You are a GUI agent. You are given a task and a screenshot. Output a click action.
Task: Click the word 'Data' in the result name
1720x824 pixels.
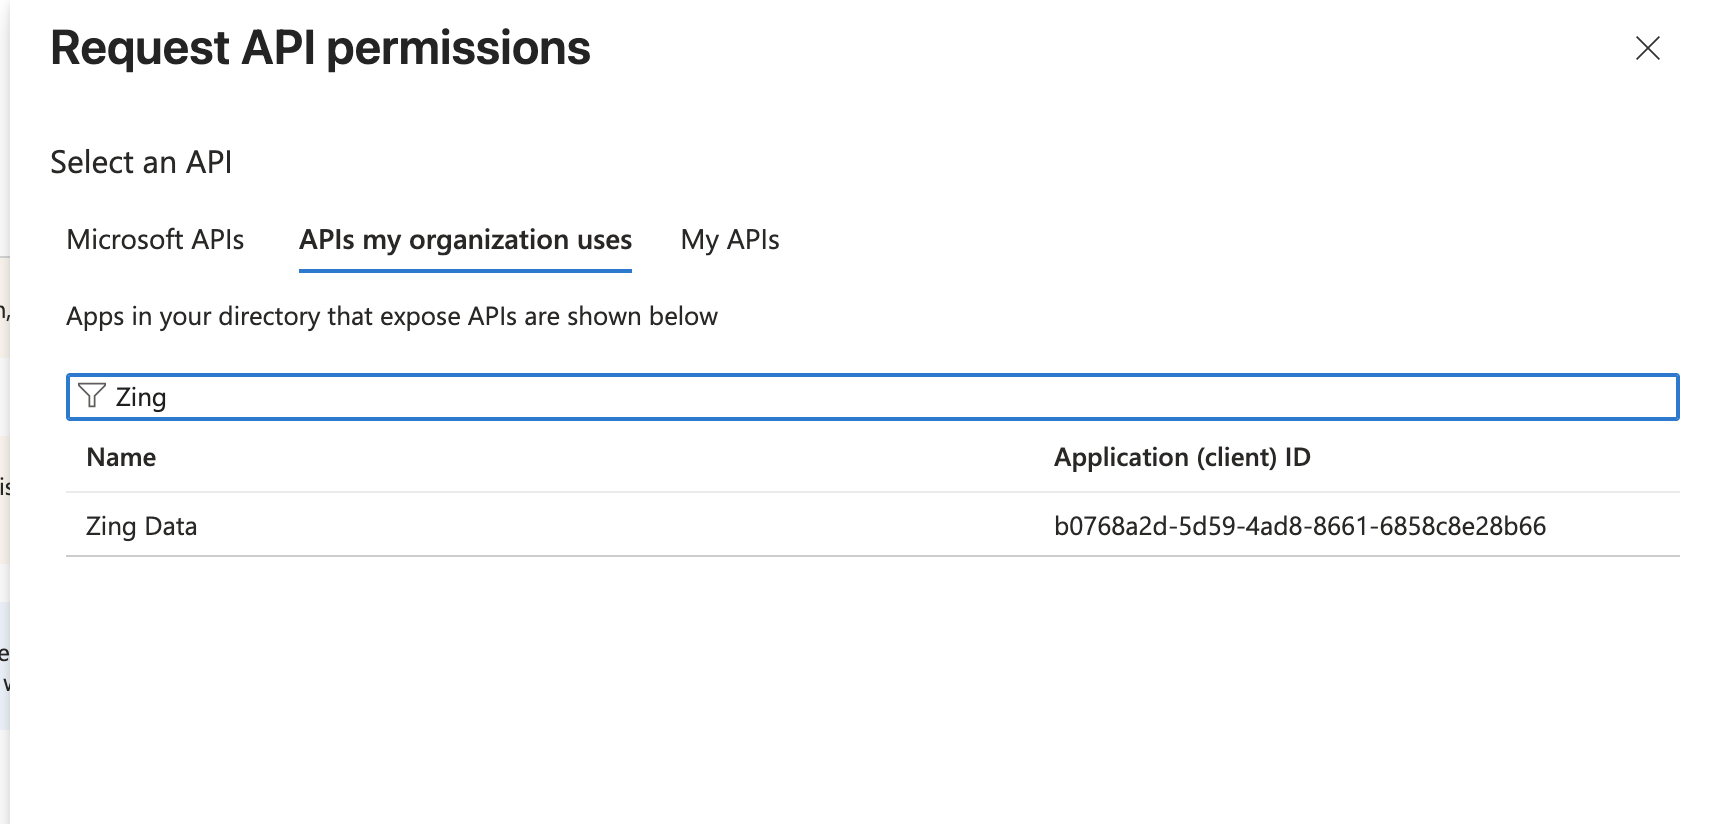click(171, 526)
